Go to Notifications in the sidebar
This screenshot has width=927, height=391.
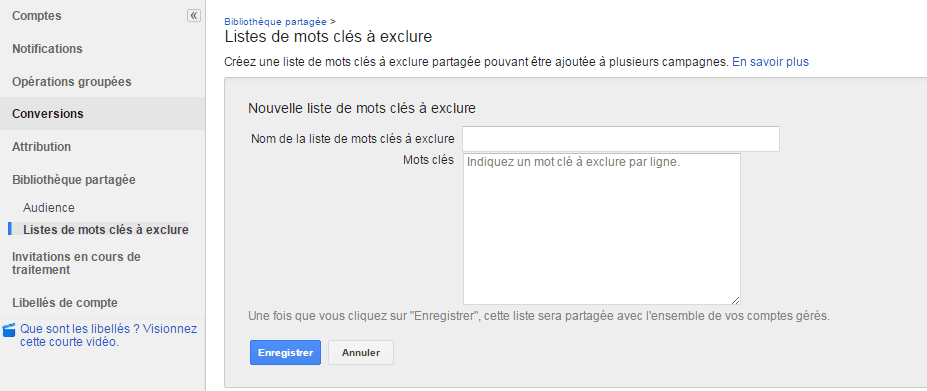pos(47,49)
